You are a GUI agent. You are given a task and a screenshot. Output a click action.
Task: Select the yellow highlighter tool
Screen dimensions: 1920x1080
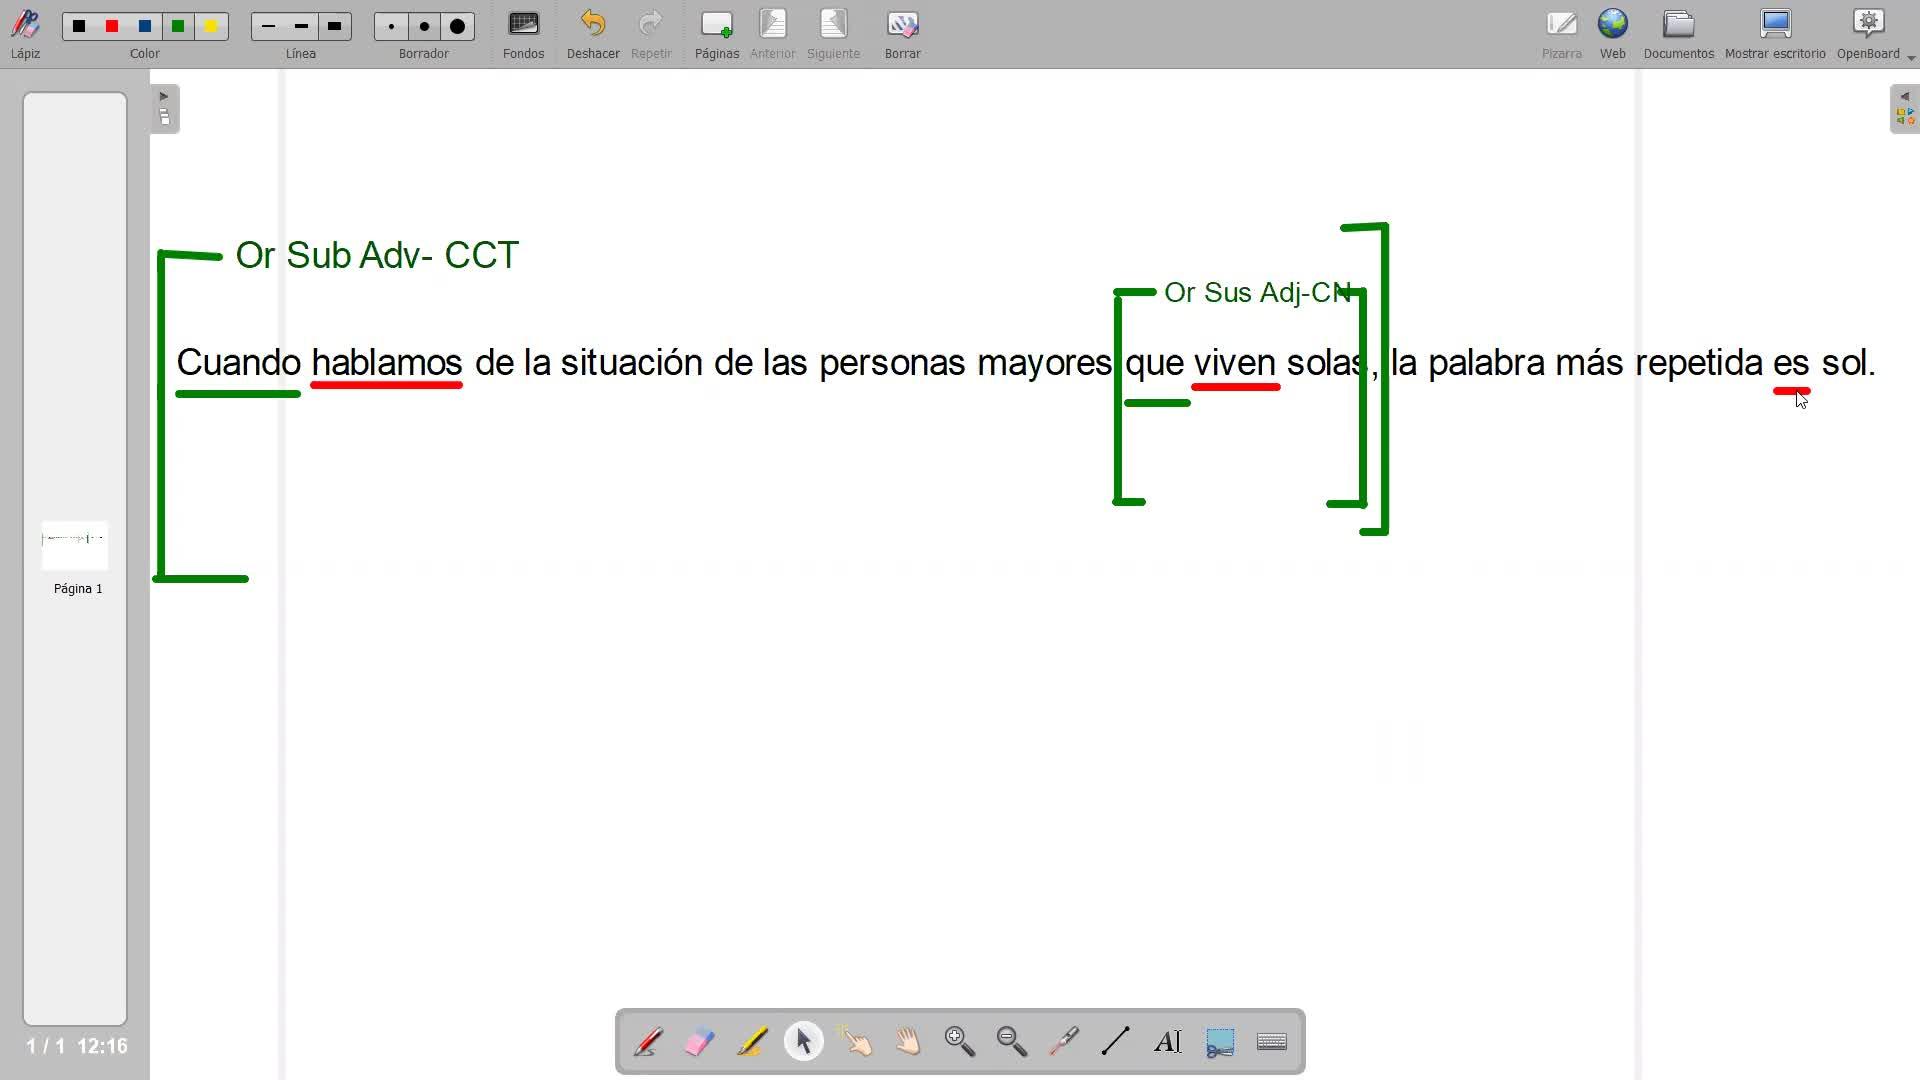coord(752,1042)
